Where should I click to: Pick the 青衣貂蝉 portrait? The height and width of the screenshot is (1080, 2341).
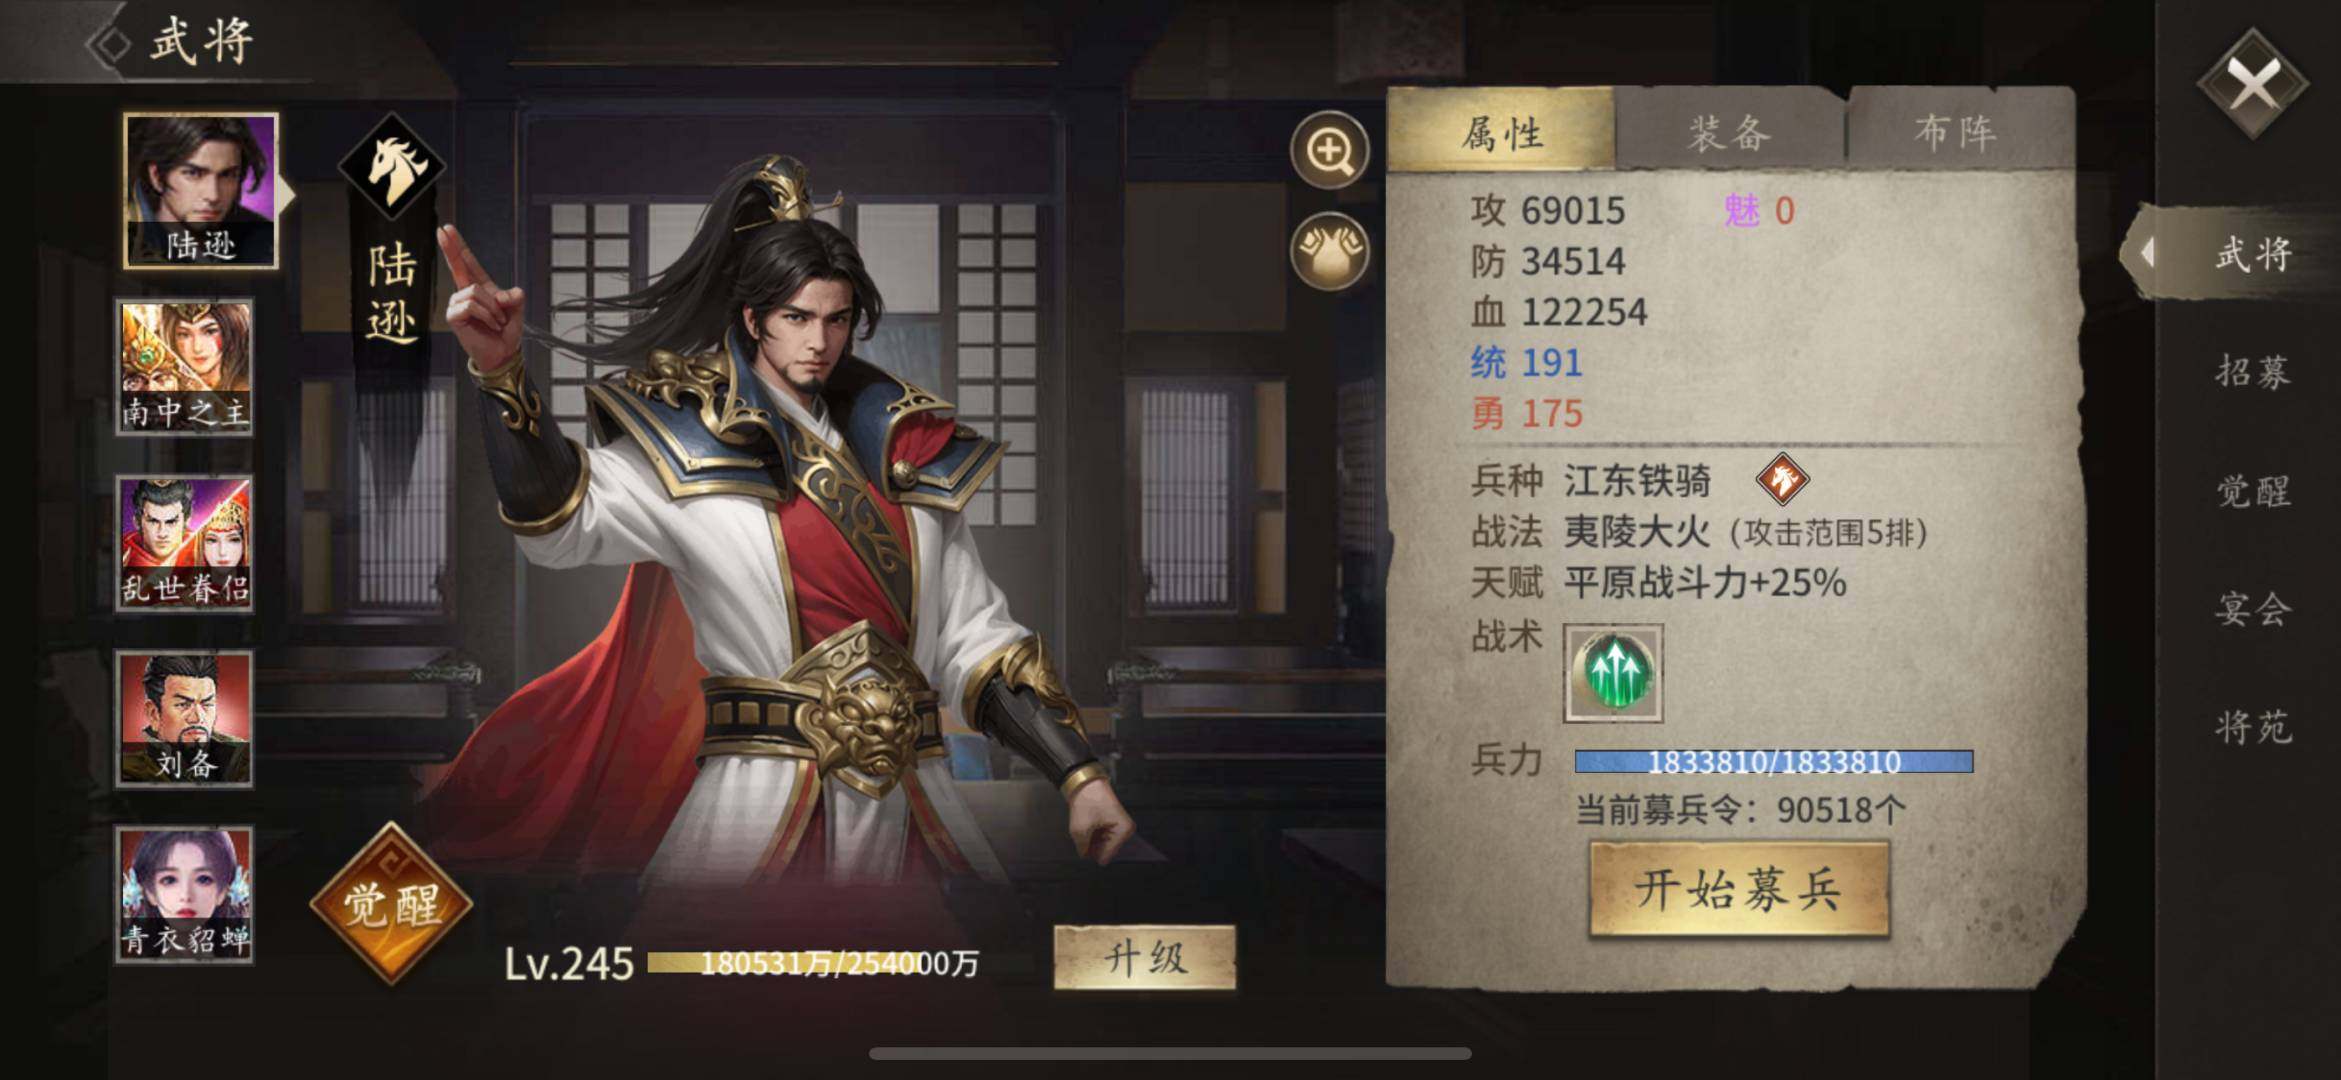coord(185,894)
